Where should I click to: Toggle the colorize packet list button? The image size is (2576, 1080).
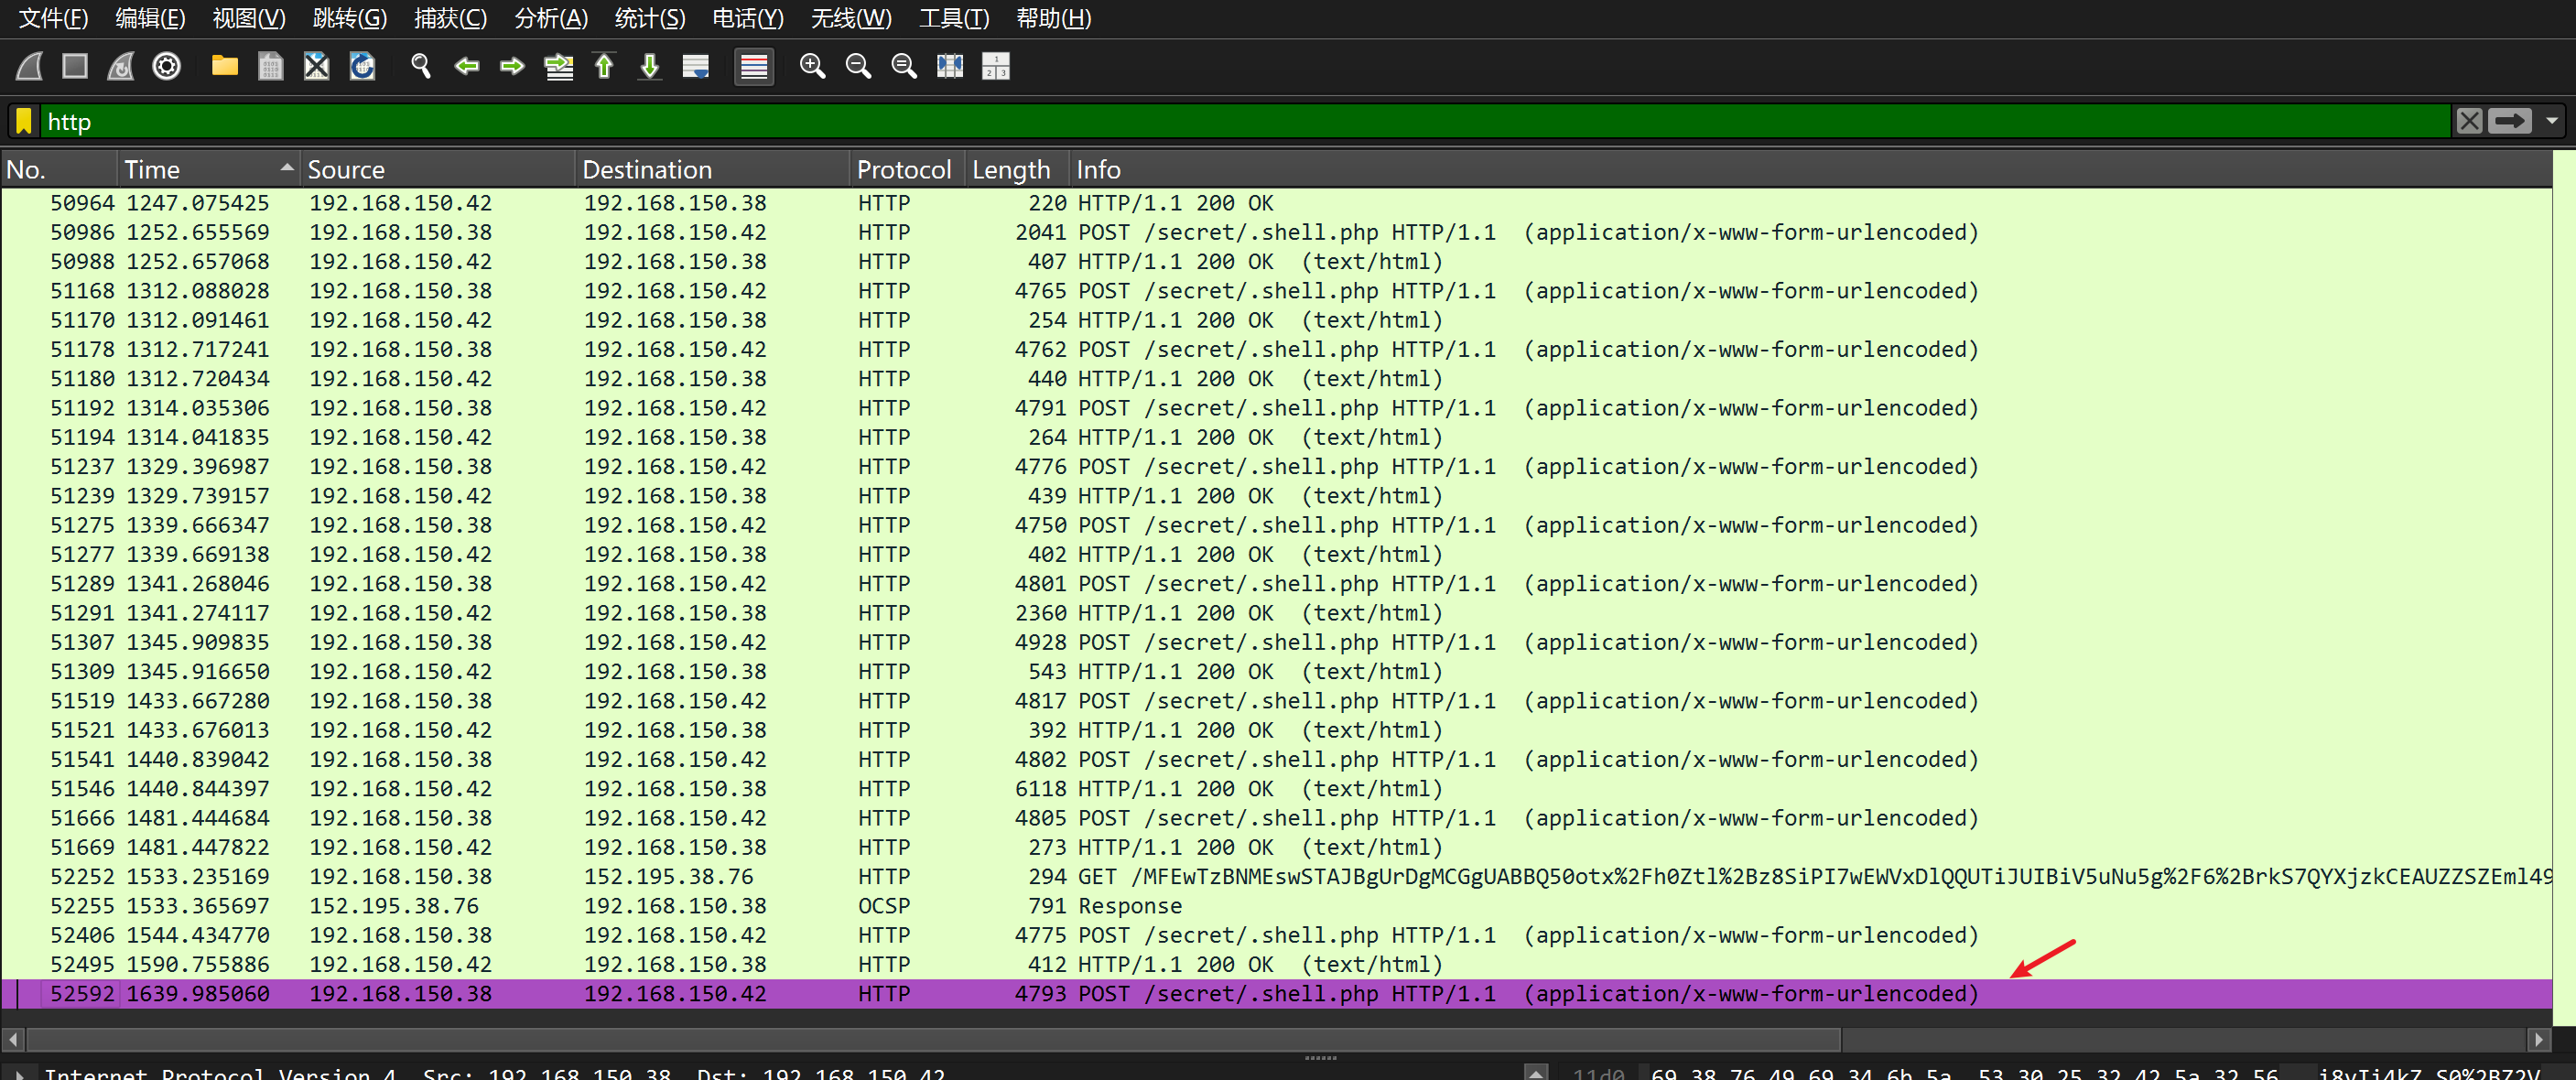[754, 66]
